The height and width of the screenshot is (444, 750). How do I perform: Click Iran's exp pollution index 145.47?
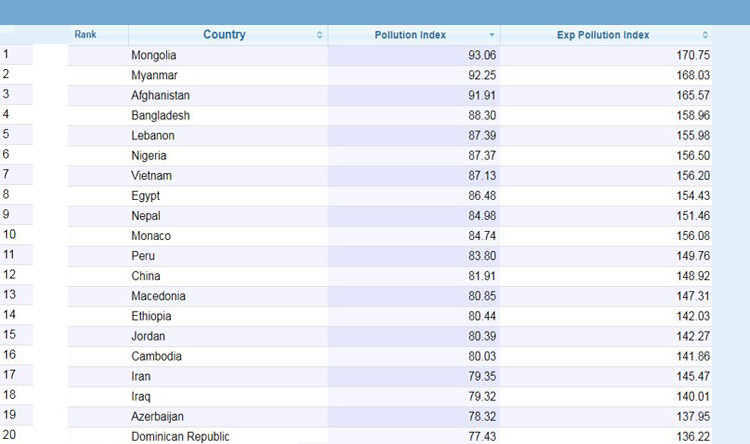(x=693, y=377)
